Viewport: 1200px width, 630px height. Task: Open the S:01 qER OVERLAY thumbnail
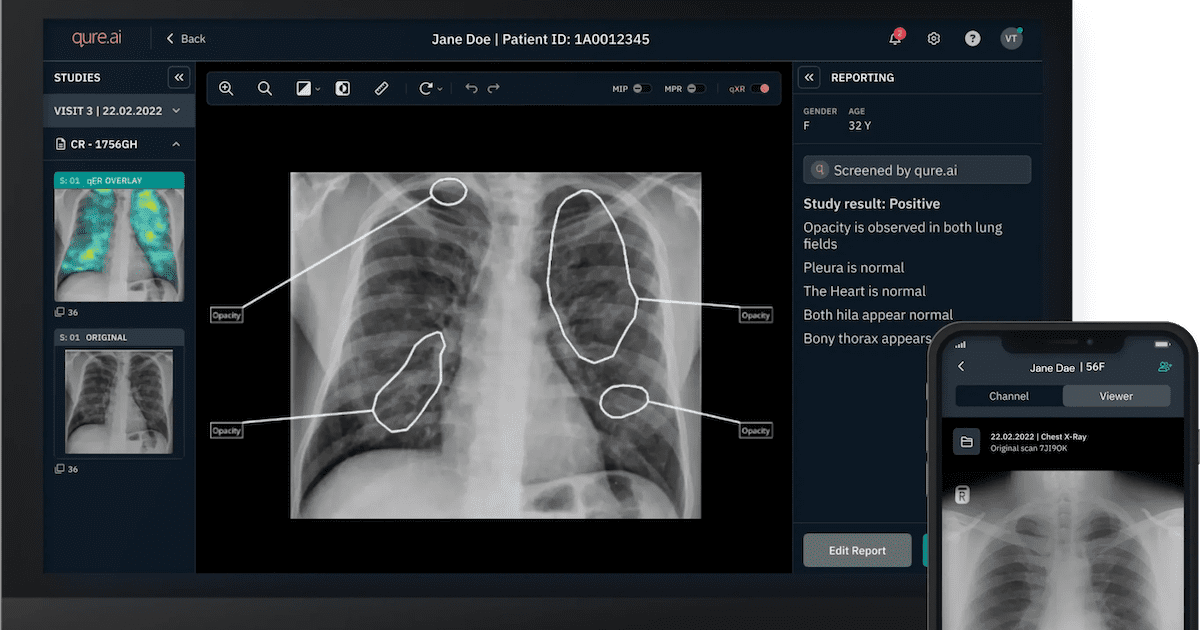(118, 237)
